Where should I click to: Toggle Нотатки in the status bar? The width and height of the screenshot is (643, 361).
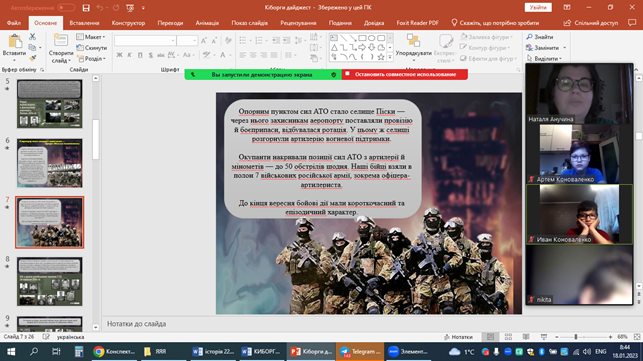coord(458,337)
